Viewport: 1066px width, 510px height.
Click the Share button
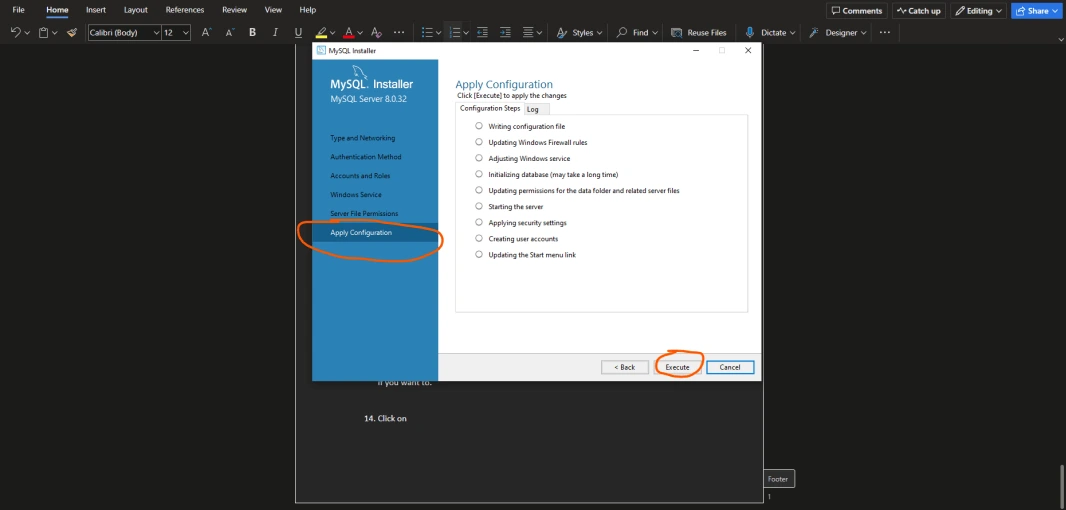(x=1037, y=11)
